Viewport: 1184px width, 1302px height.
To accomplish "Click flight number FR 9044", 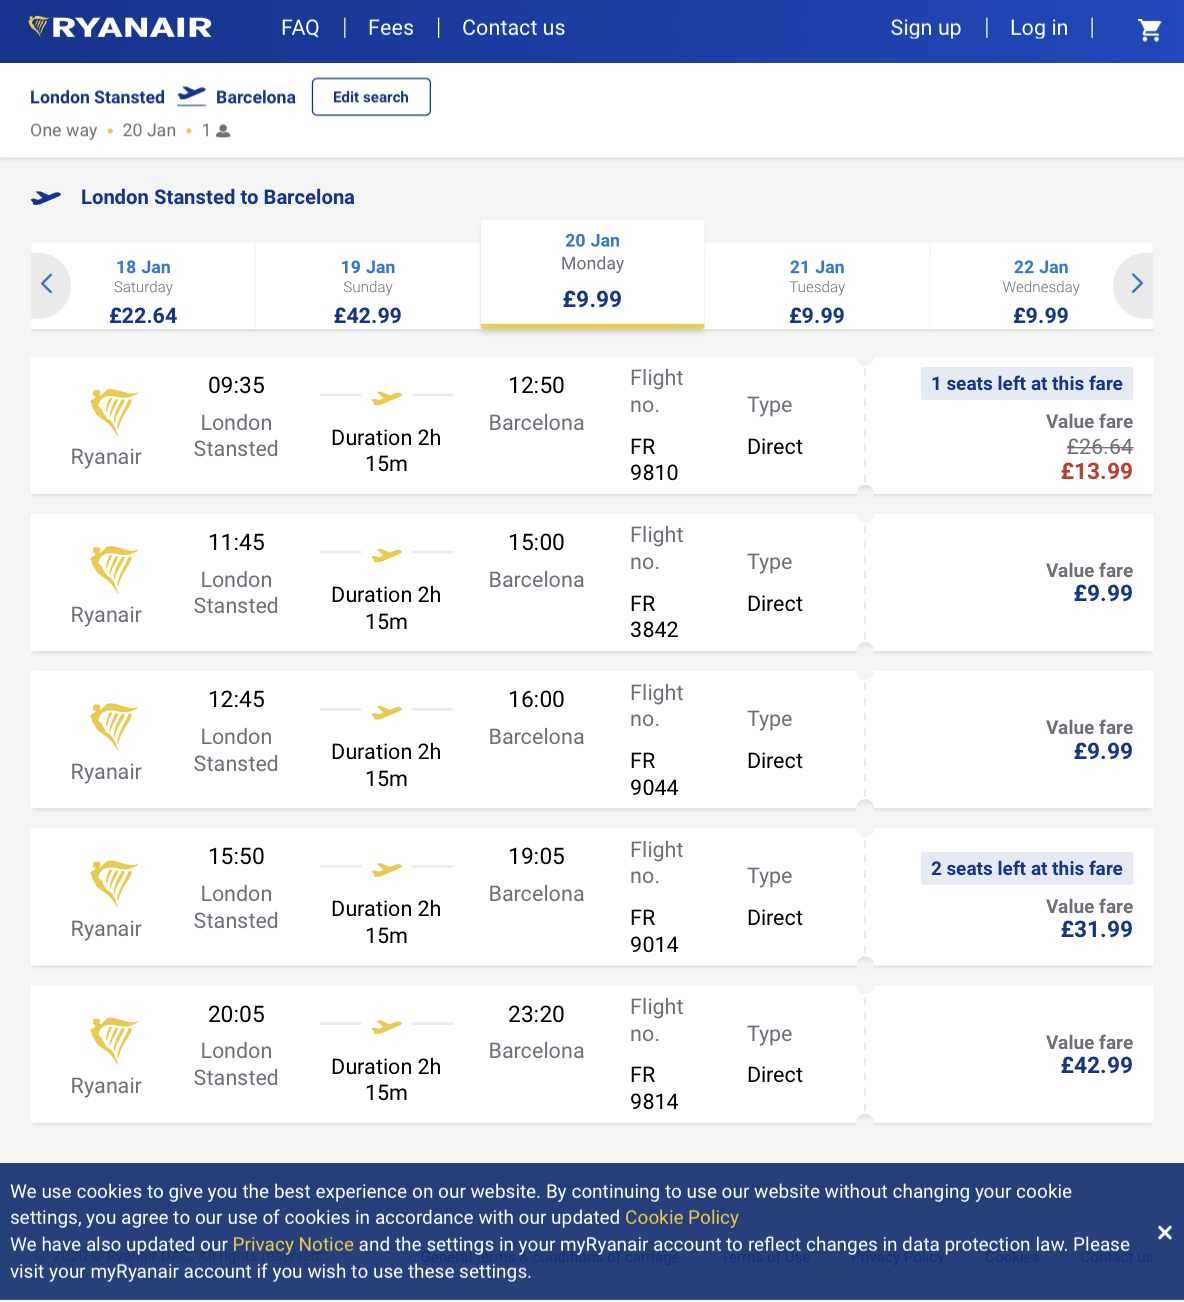I will pos(654,774).
